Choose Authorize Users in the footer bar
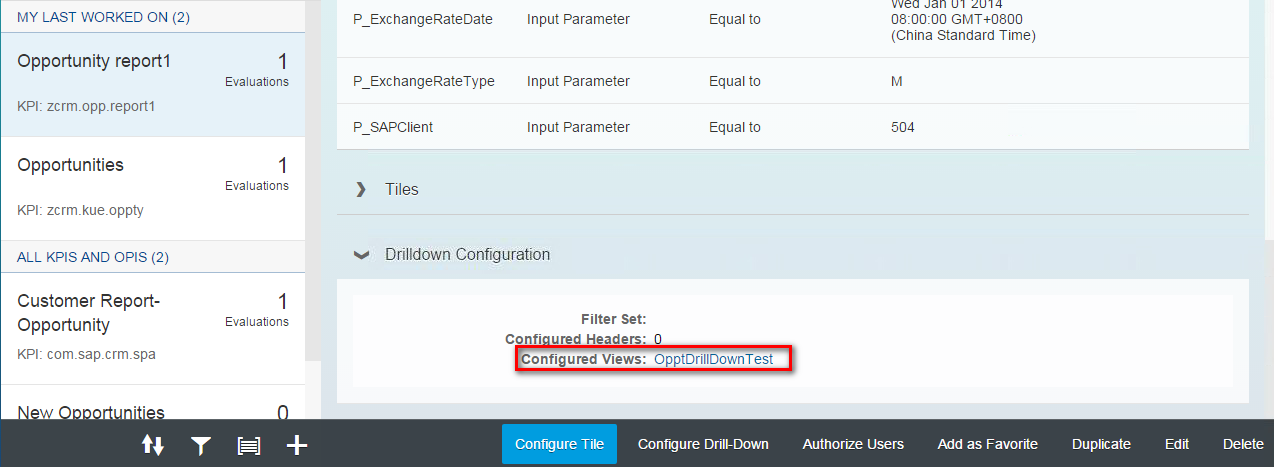Screen dimensions: 1274x467 (x=853, y=444)
